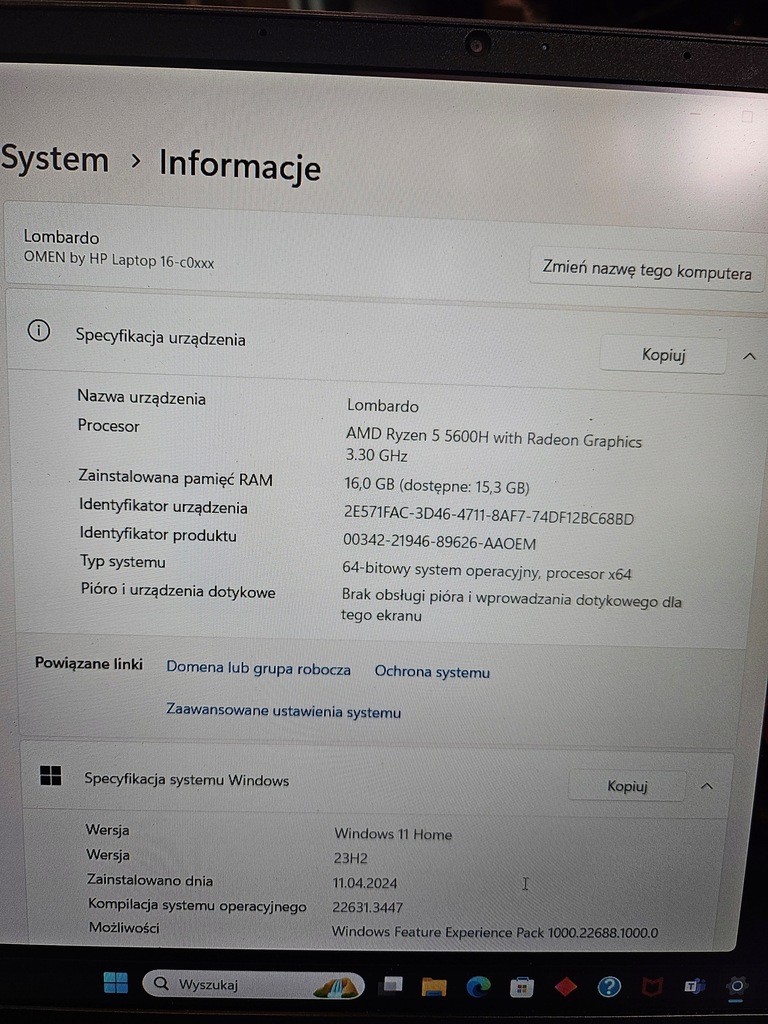The height and width of the screenshot is (1024, 768).
Task: Click Specyfikacja systemu Windows section title
Action: [186, 779]
